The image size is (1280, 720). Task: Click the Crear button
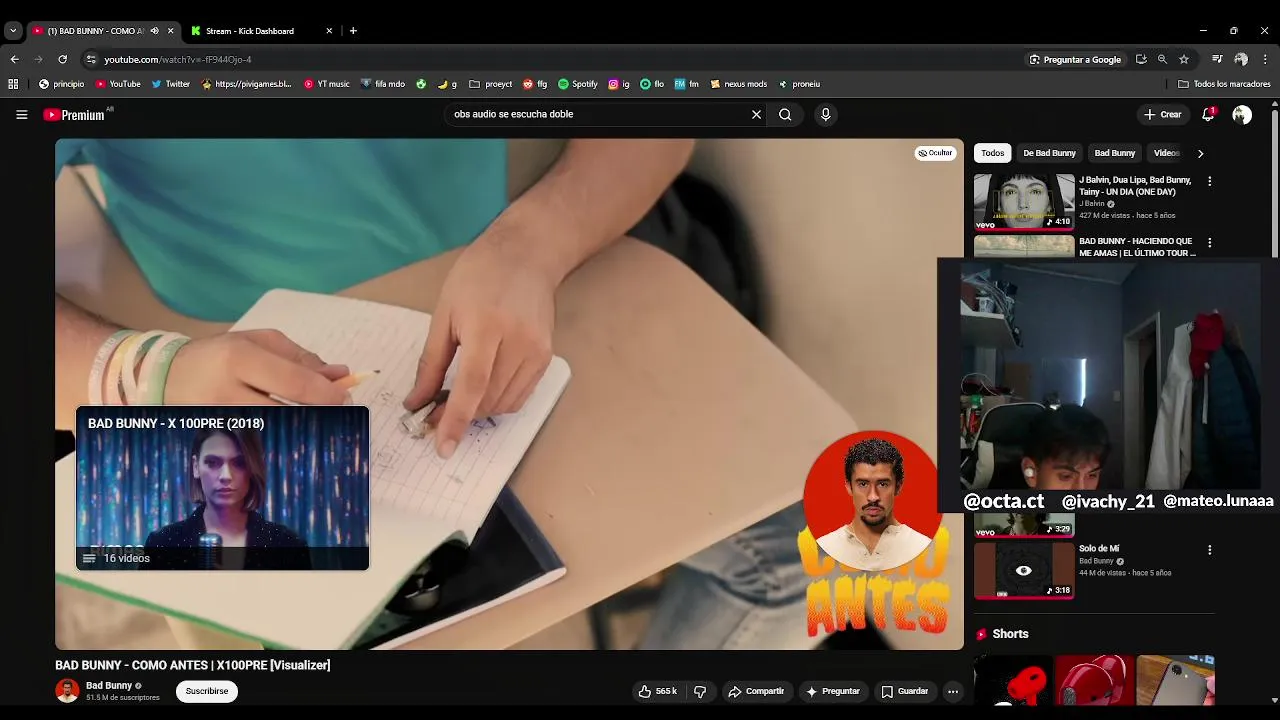point(1163,115)
